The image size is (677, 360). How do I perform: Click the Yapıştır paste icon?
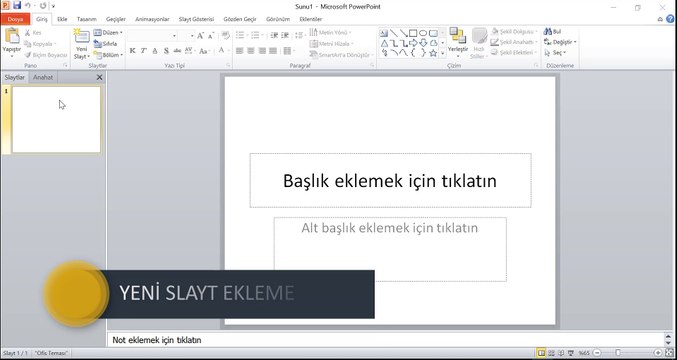pyautogui.click(x=12, y=36)
